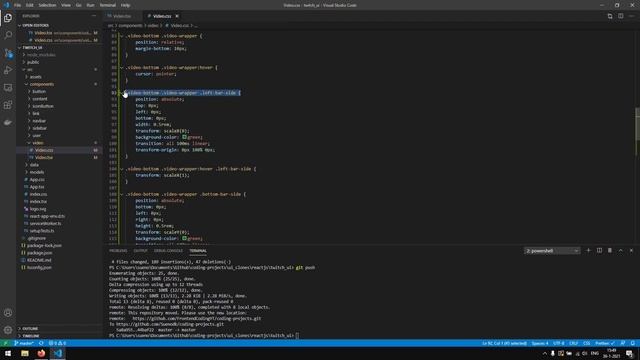Screen dimensions: 640x360
Task: Split the editor to the right
Action: [x=620, y=16]
